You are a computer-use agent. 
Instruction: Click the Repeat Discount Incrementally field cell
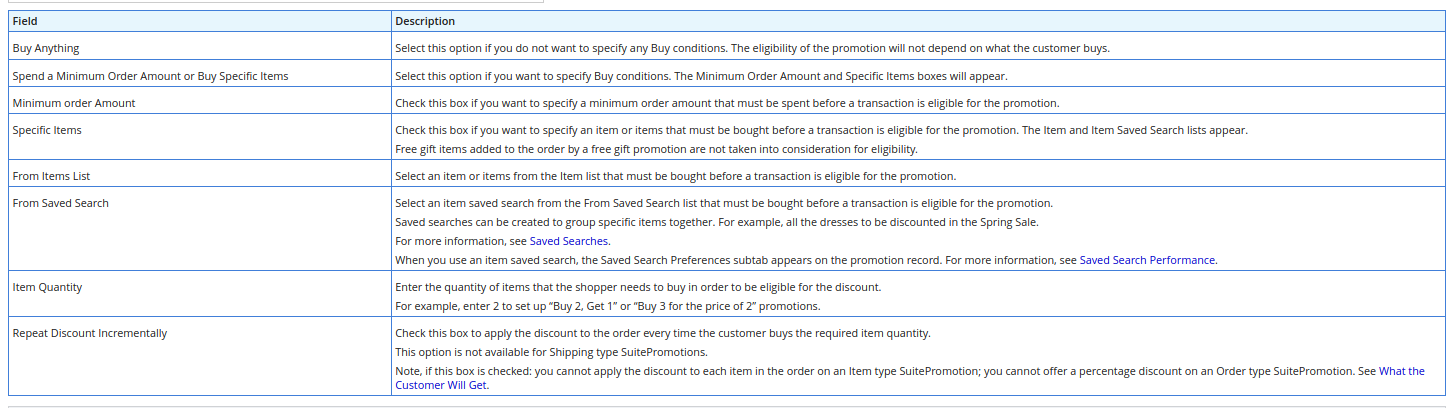[x=90, y=333]
